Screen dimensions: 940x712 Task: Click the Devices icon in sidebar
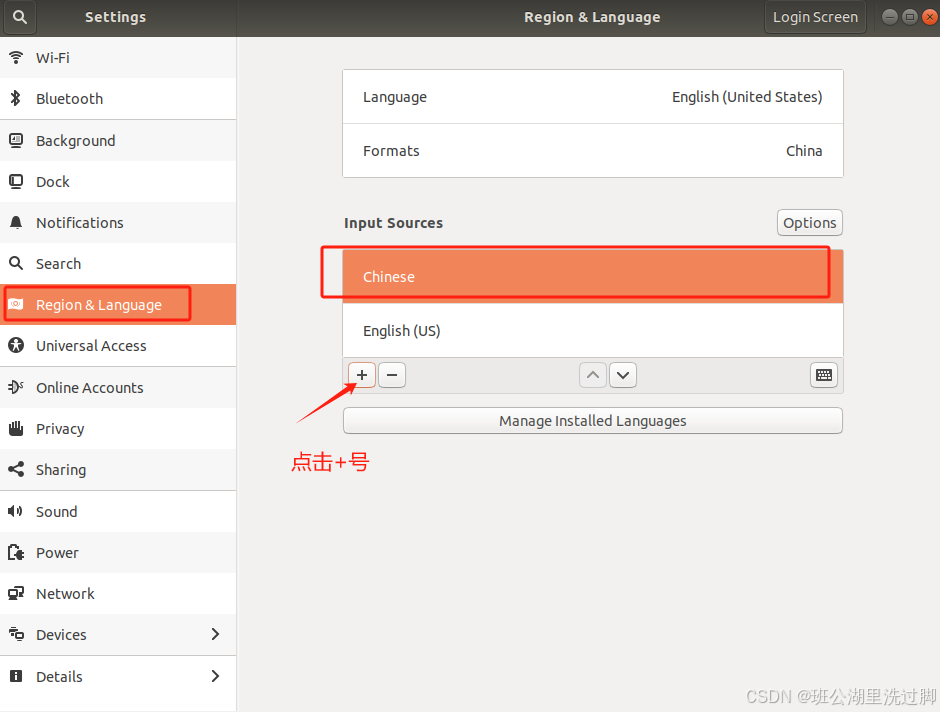click(16, 634)
